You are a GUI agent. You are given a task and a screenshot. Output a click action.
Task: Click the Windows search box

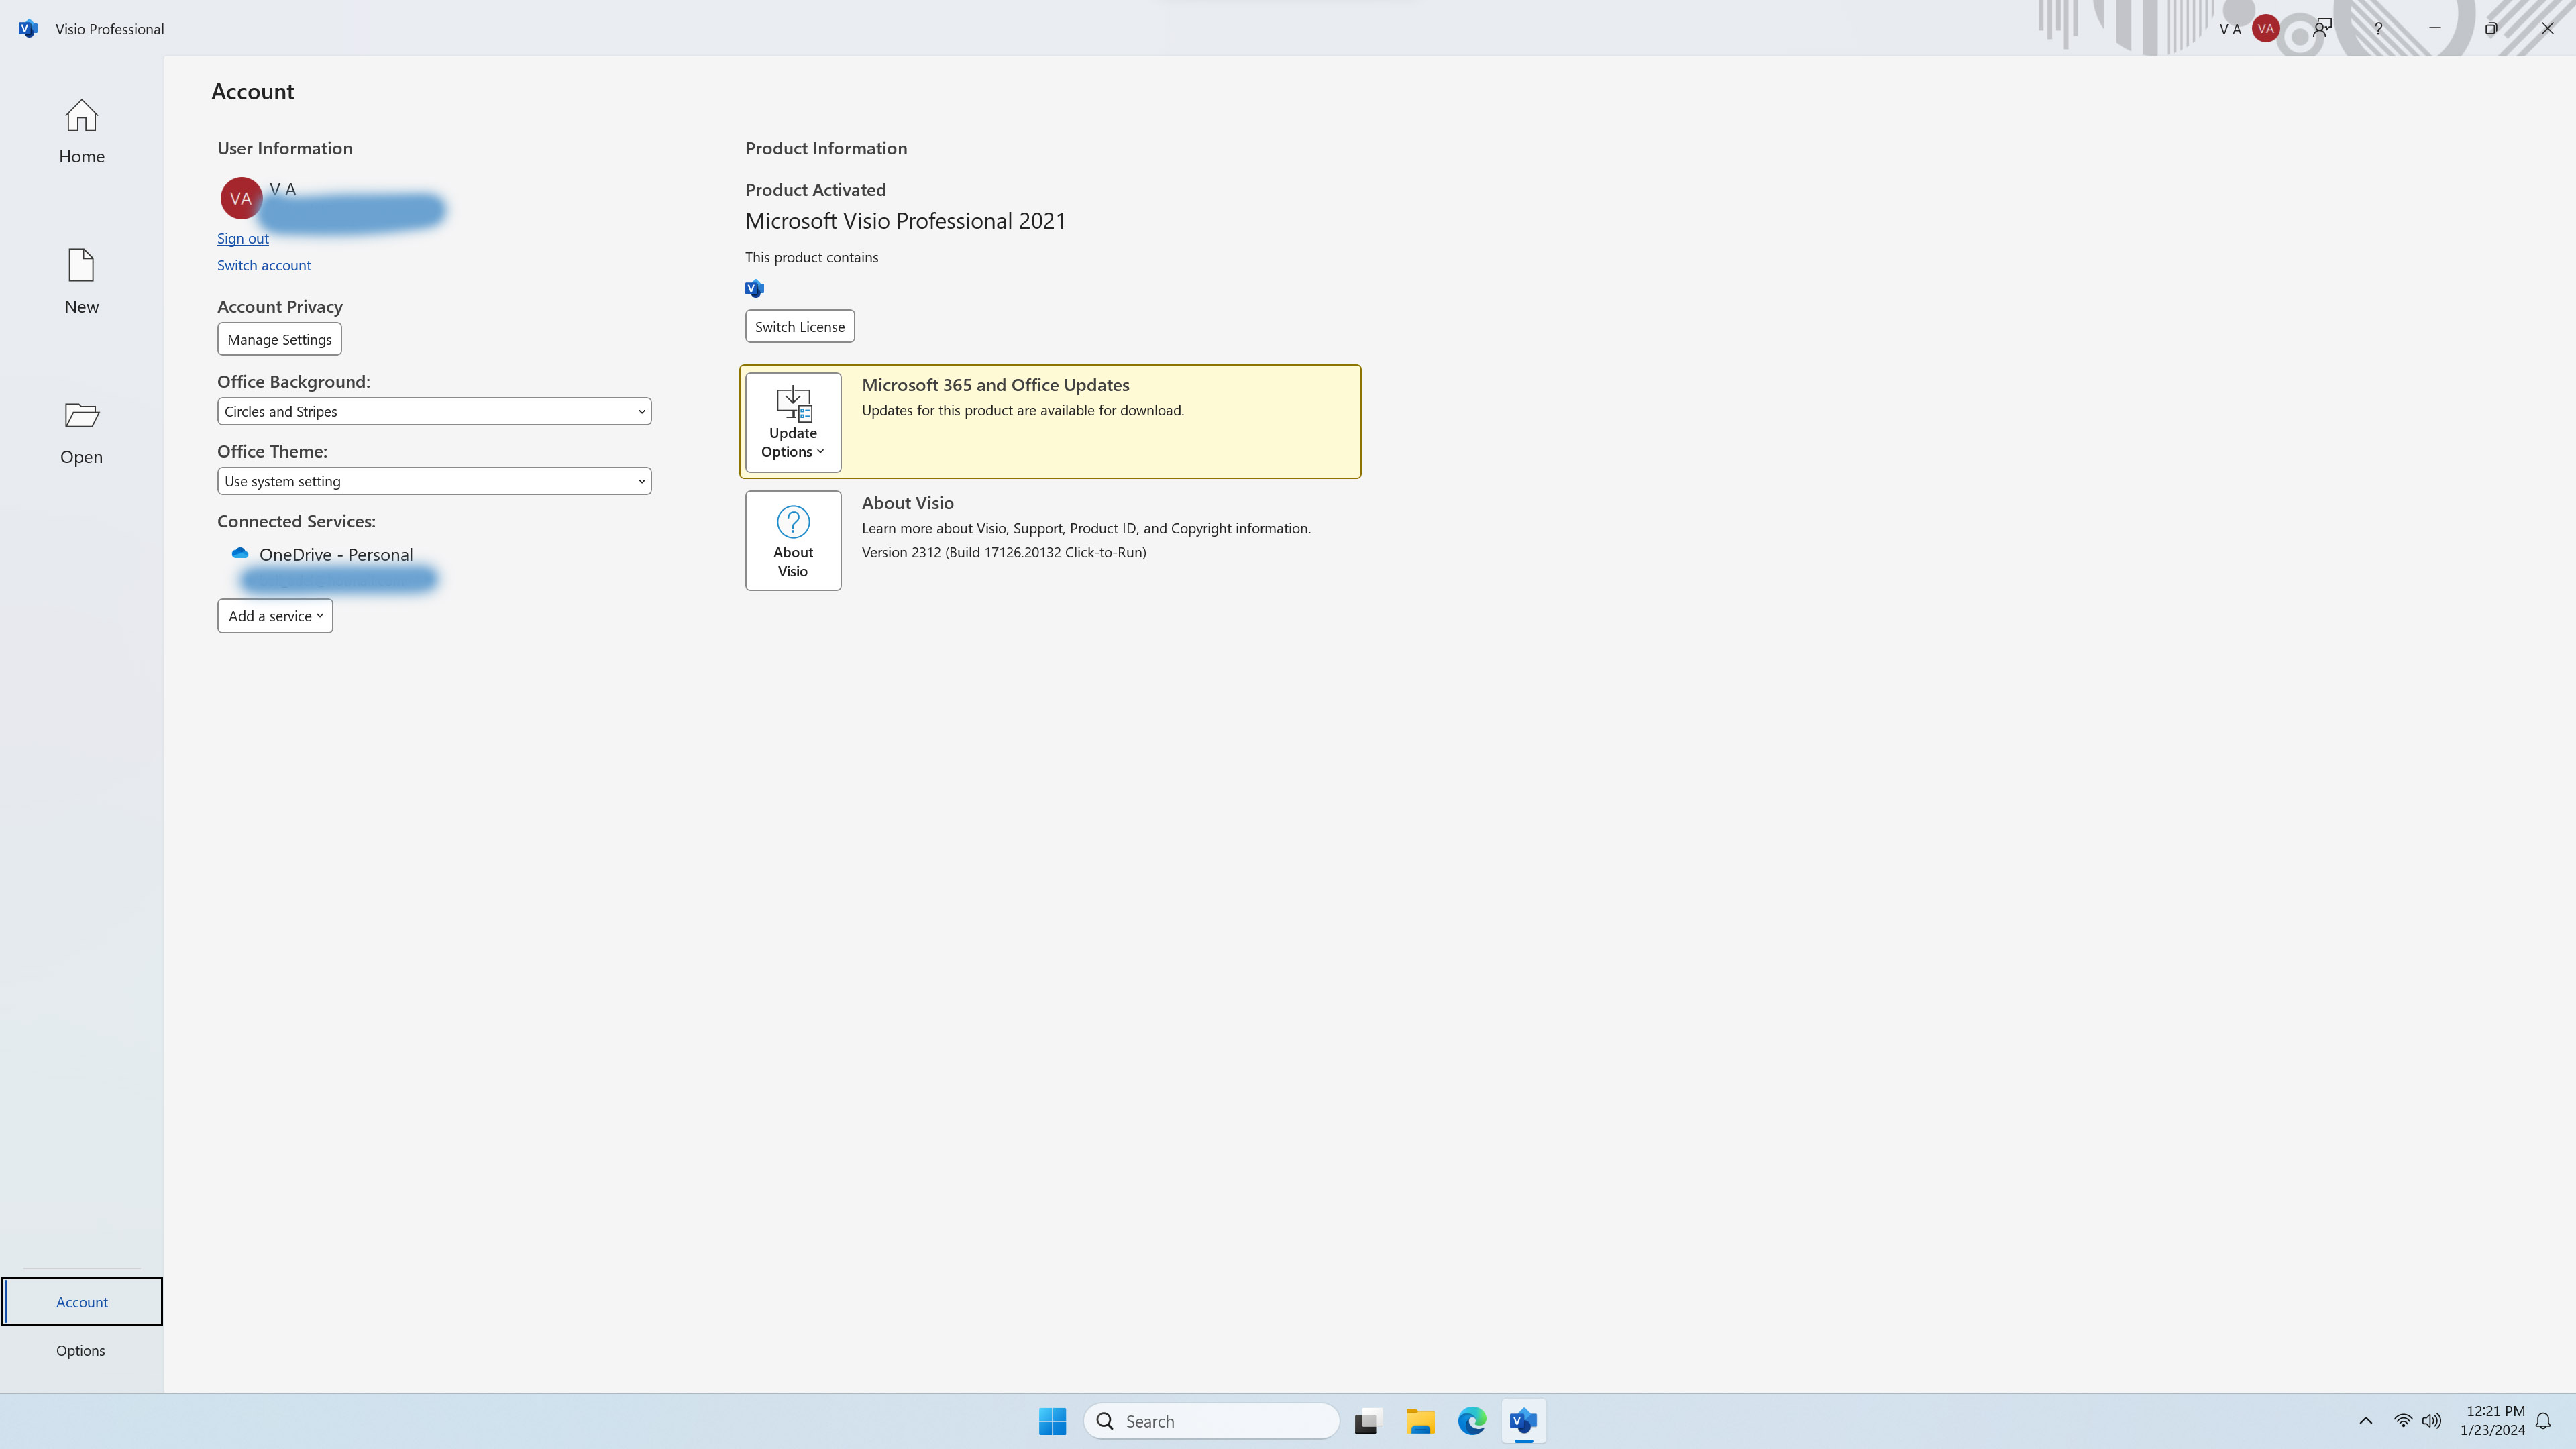tap(1211, 1420)
